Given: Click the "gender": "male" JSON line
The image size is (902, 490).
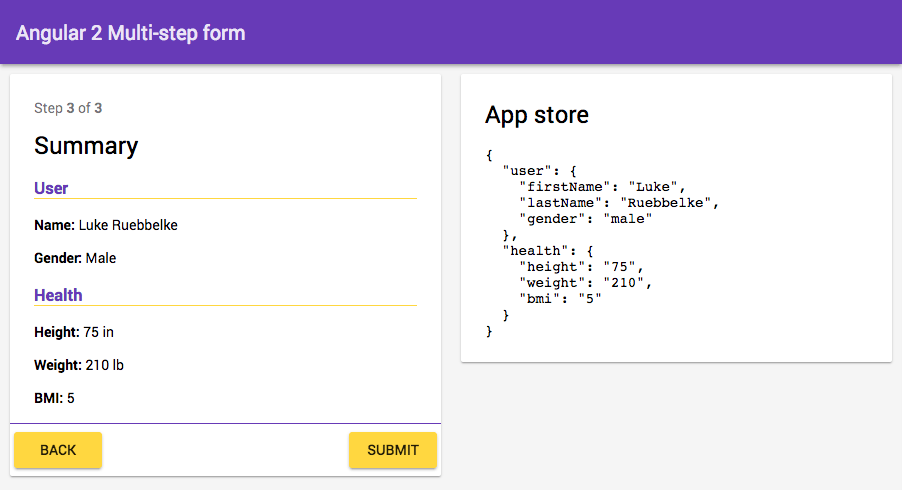Looking at the screenshot, I should coord(586,219).
